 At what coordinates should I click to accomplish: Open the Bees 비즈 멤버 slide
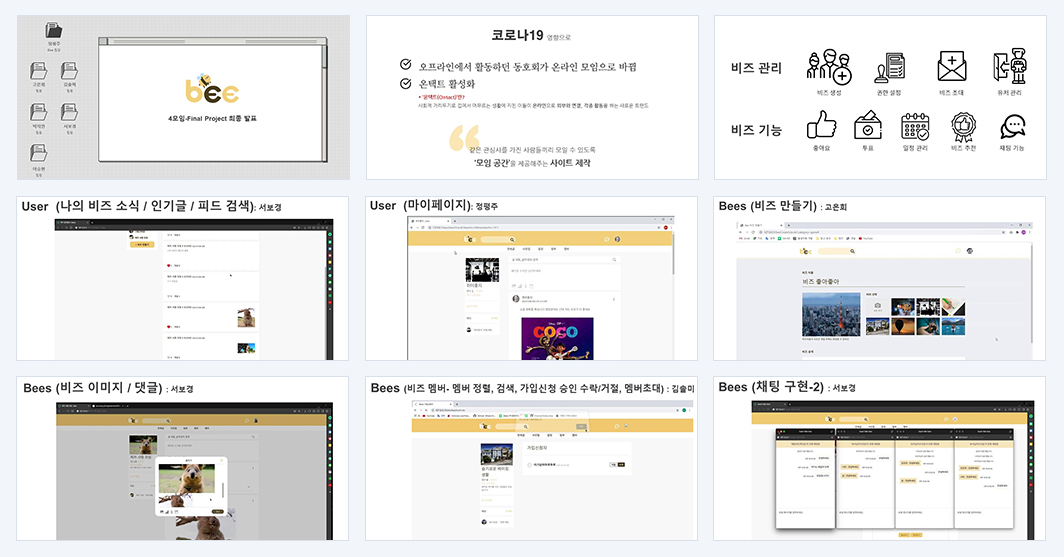(x=531, y=459)
